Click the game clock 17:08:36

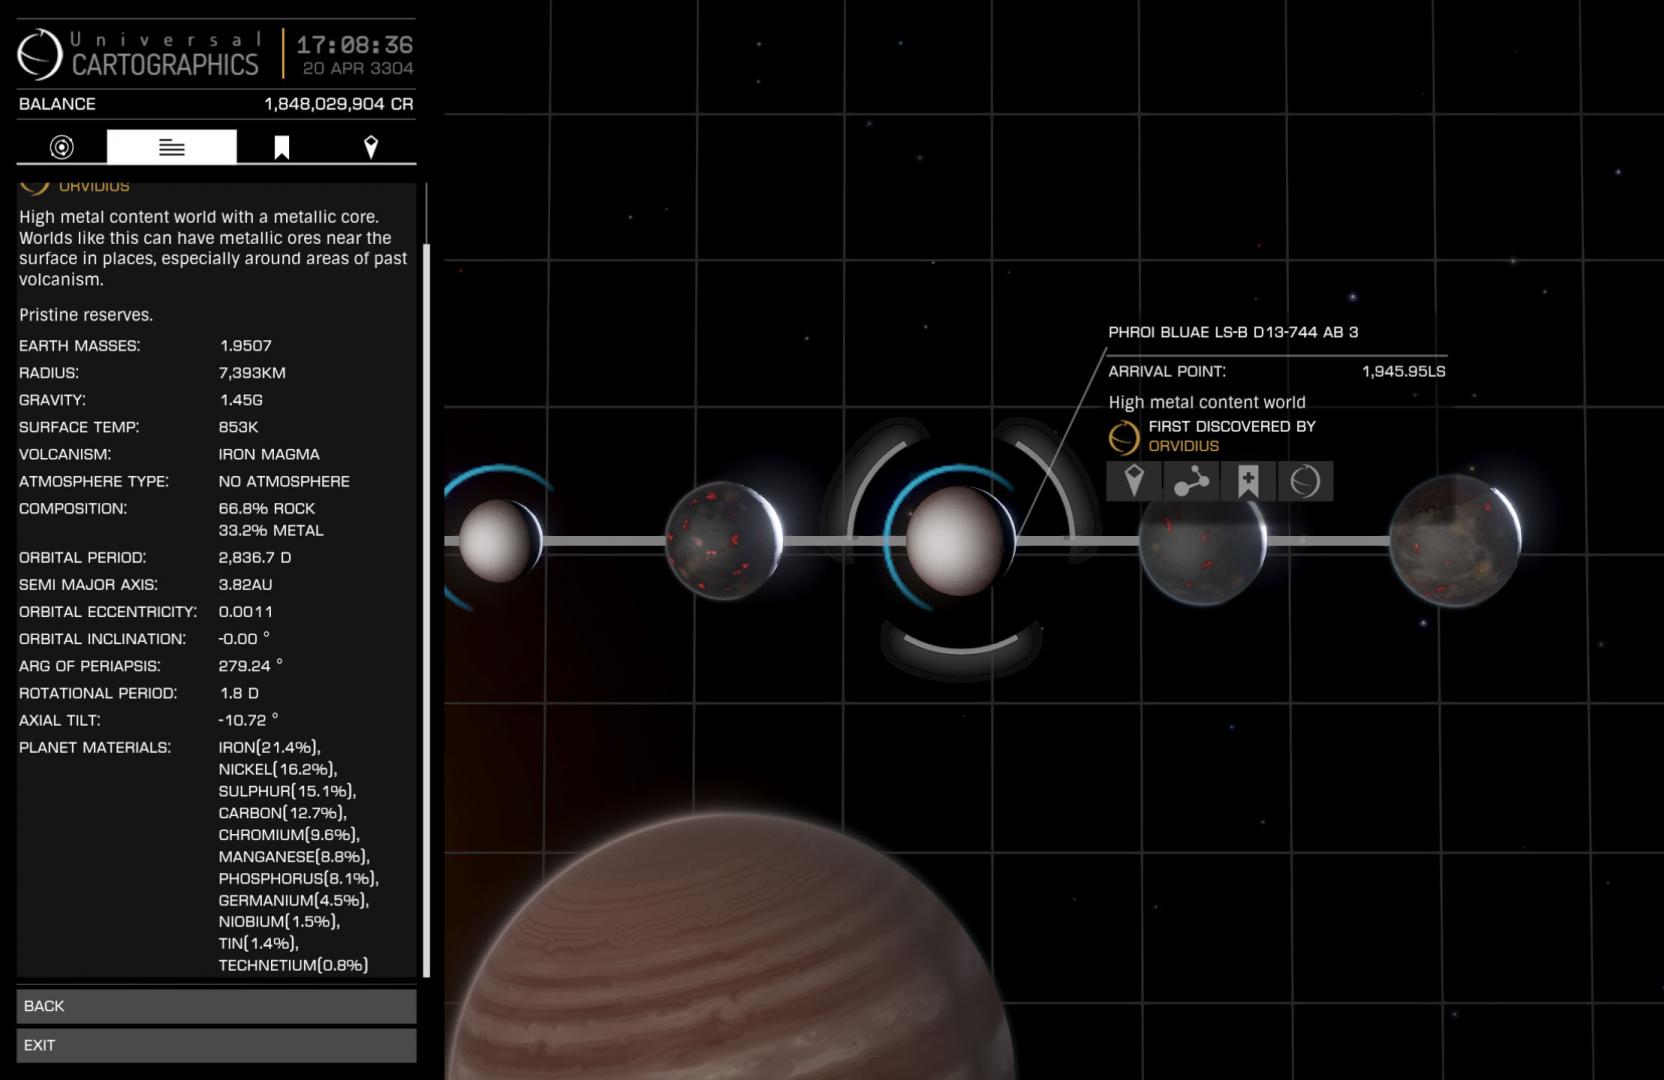pos(354,45)
